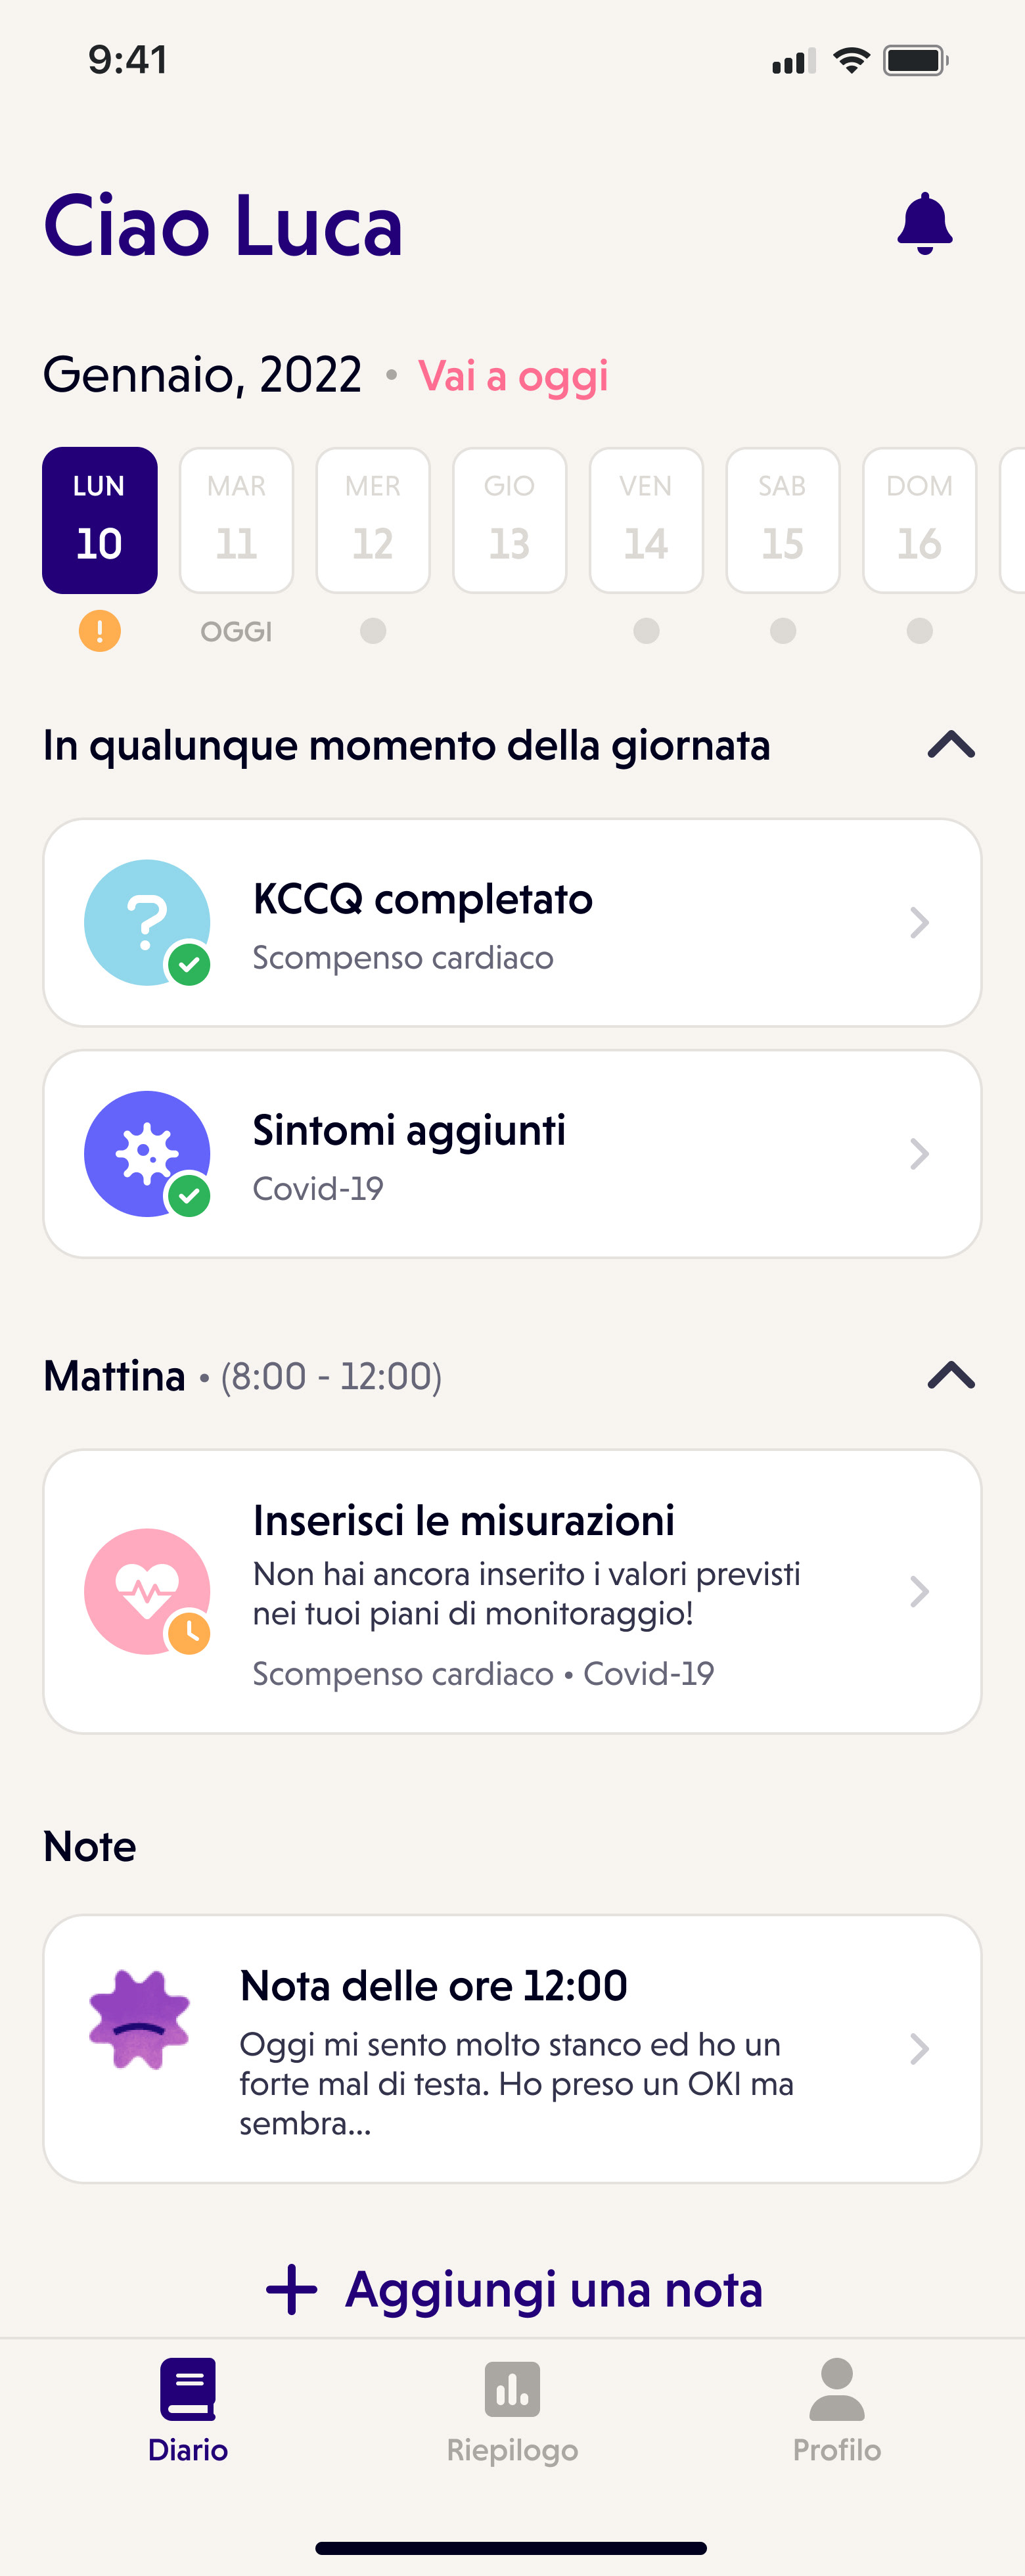This screenshot has width=1025, height=2576.
Task: Tap the KCCQ question mark icon
Action: (147, 922)
